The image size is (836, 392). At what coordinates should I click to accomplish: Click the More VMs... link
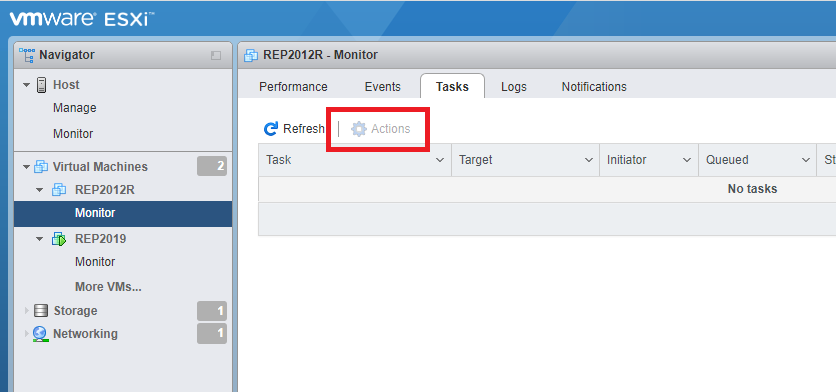(x=108, y=287)
